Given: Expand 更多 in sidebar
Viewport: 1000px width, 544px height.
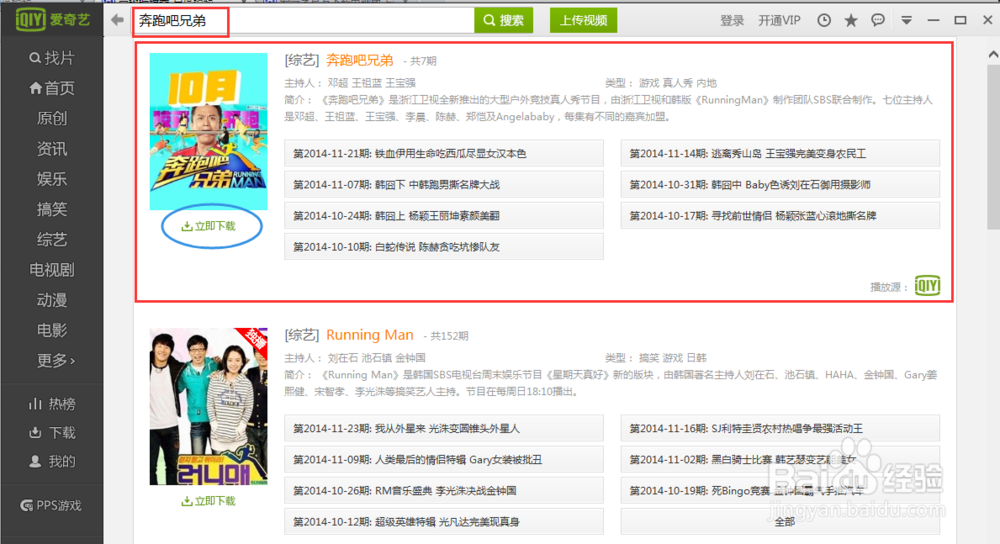Looking at the screenshot, I should coord(55,360).
